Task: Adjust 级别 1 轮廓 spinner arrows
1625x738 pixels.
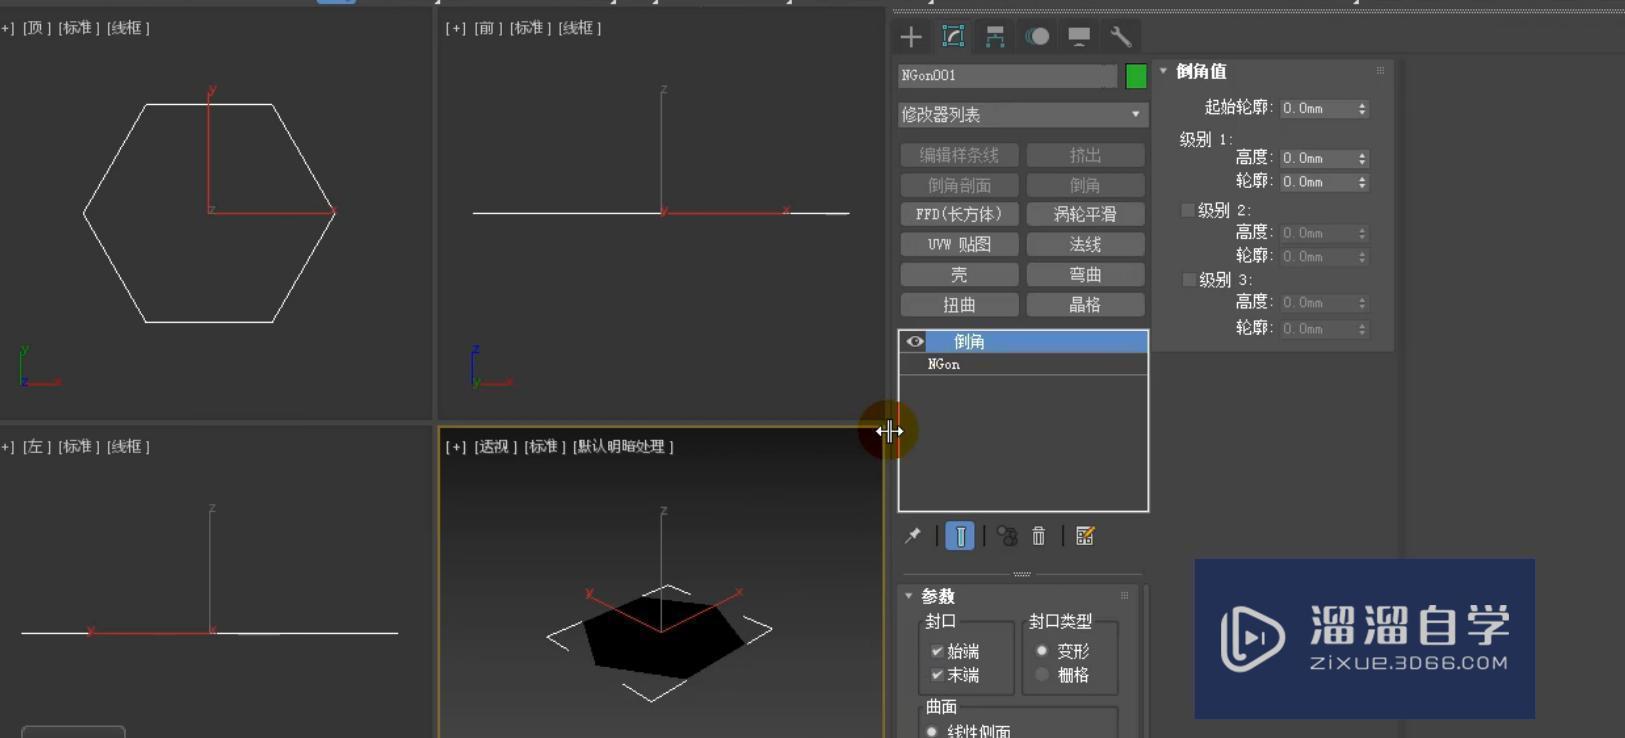Action: point(1362,182)
